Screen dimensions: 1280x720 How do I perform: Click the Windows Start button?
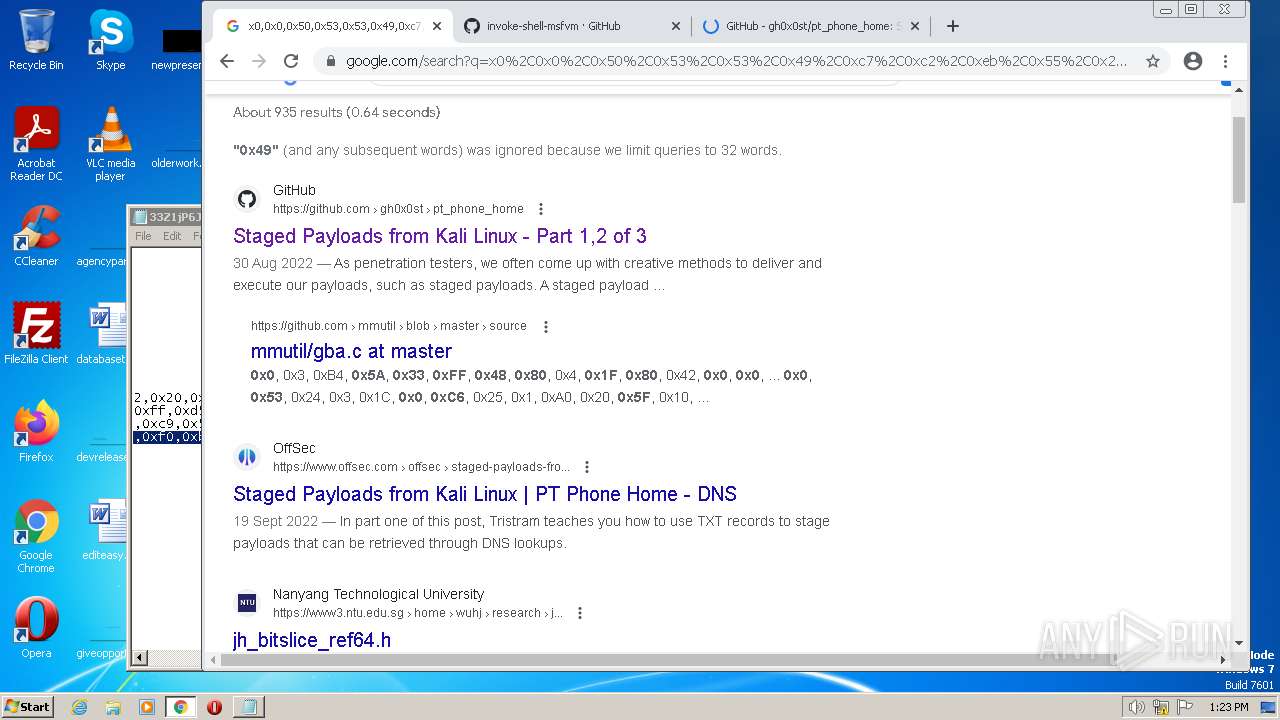(x=27, y=706)
